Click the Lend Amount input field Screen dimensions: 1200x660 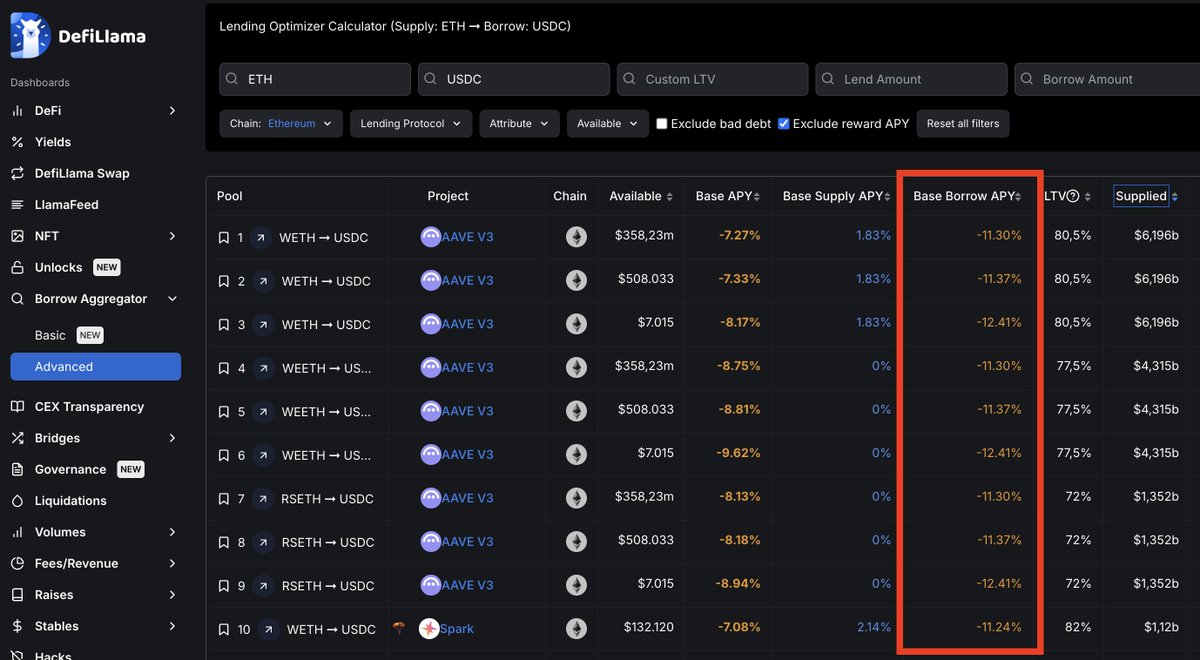(x=911, y=79)
